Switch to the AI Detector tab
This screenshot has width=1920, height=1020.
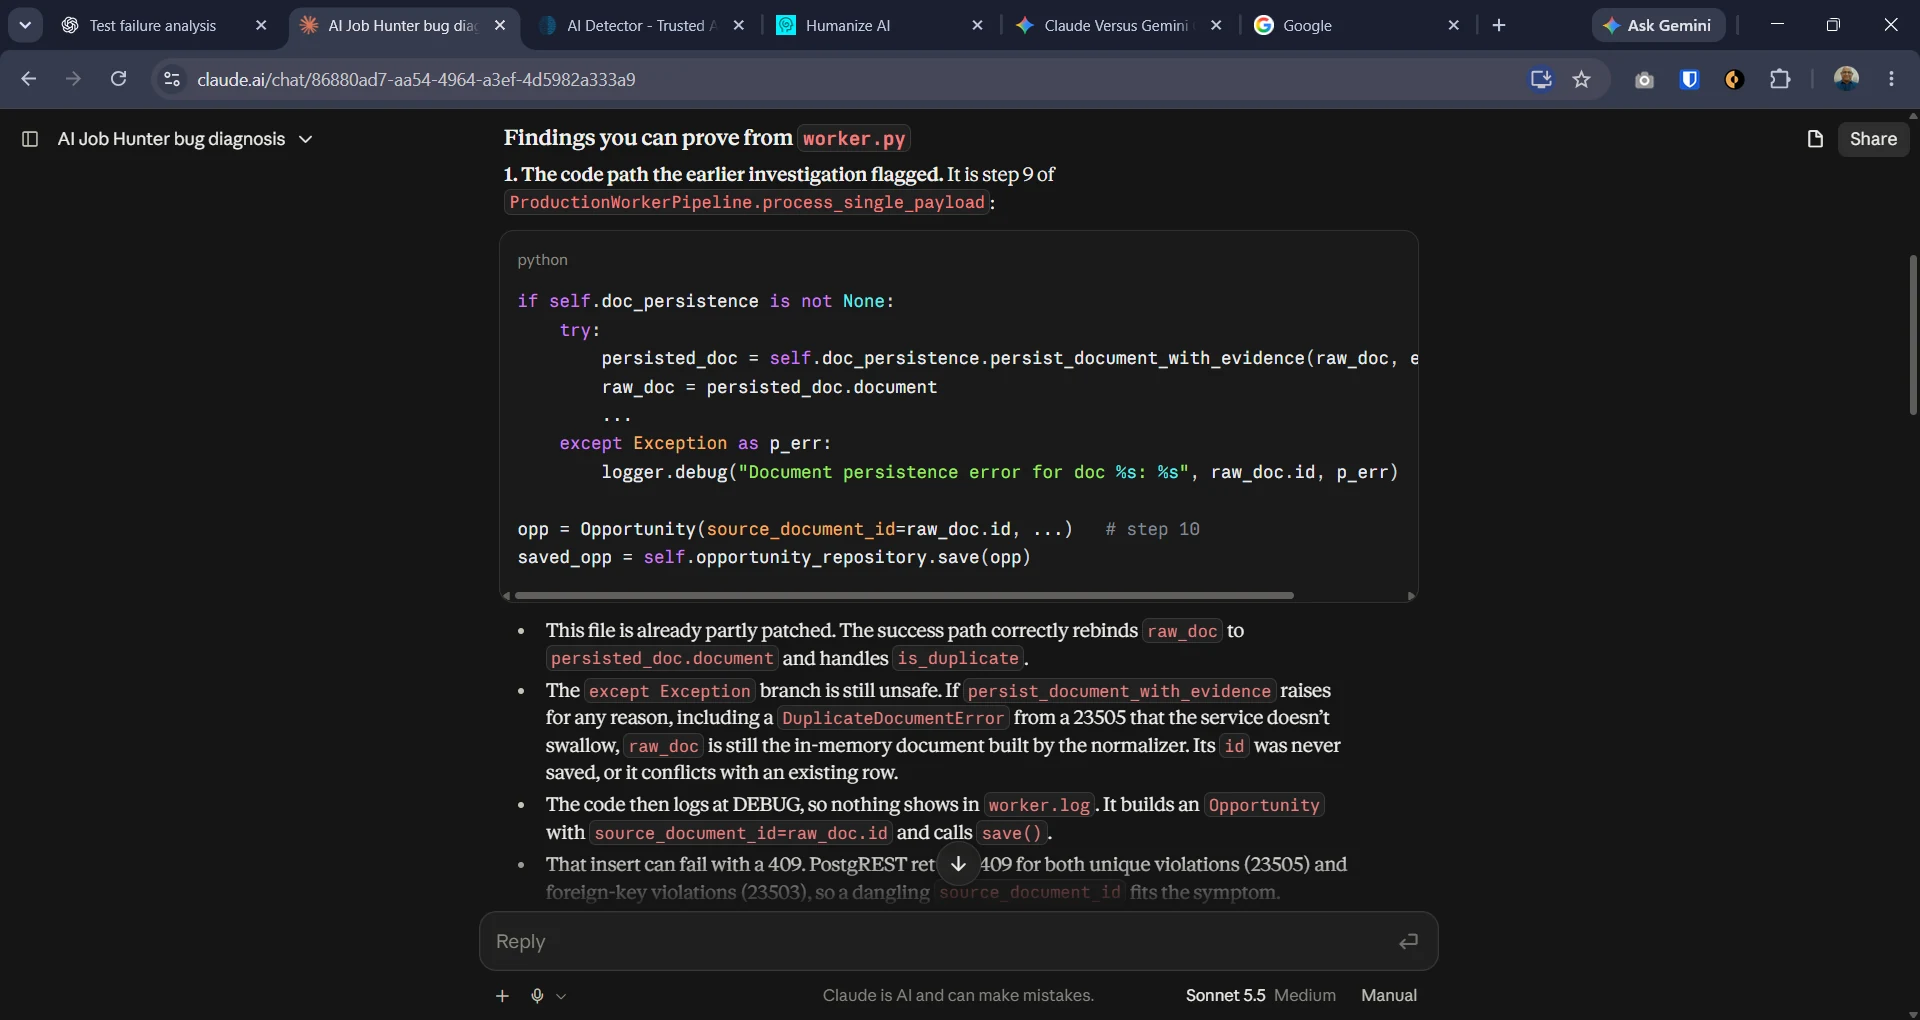(642, 25)
